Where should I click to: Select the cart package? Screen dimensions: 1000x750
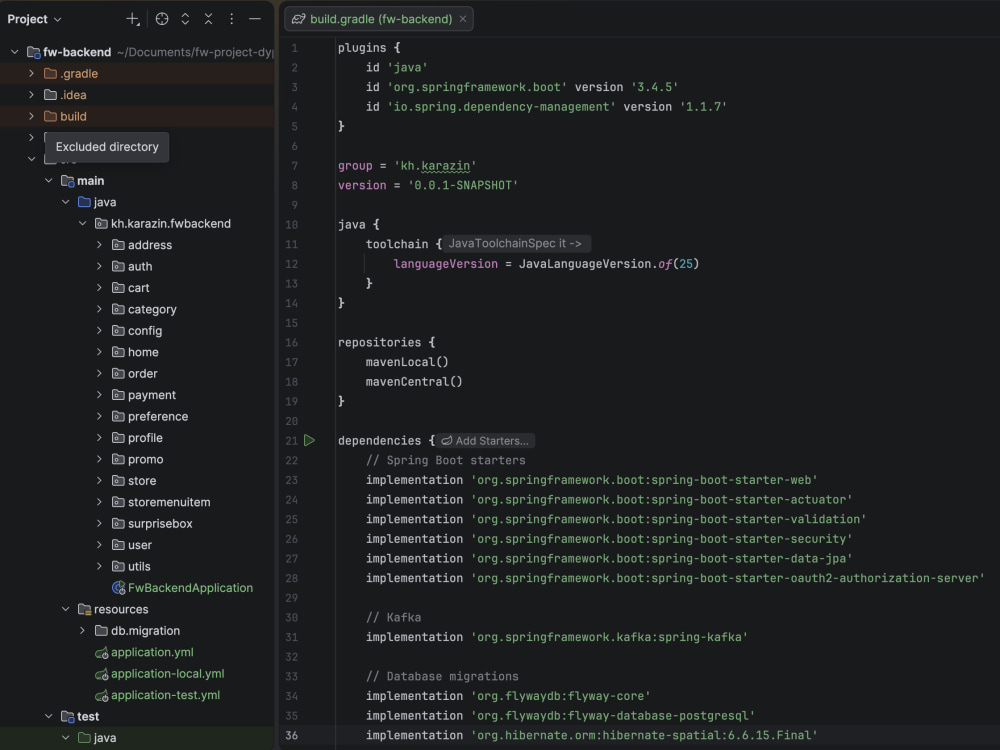tap(138, 288)
